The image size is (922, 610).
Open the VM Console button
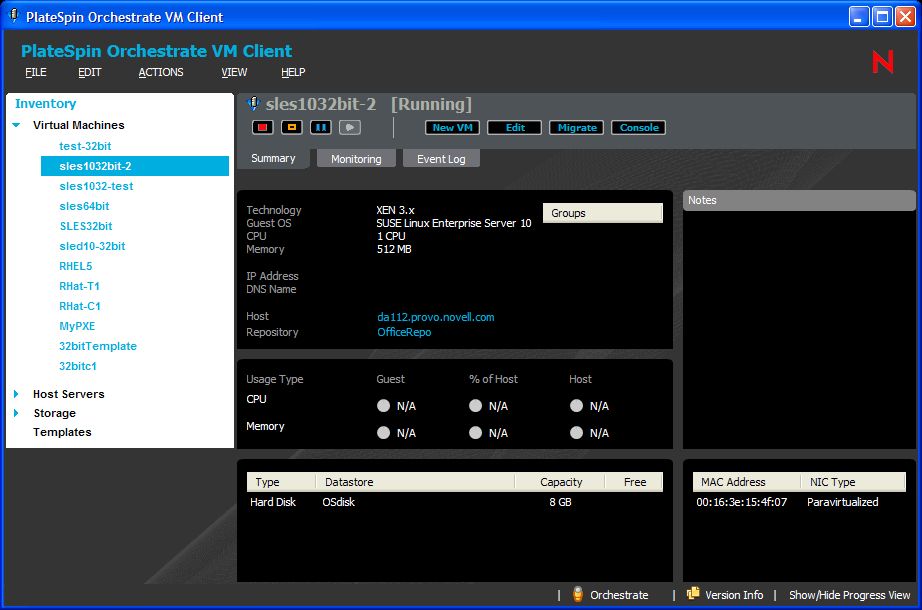[639, 128]
